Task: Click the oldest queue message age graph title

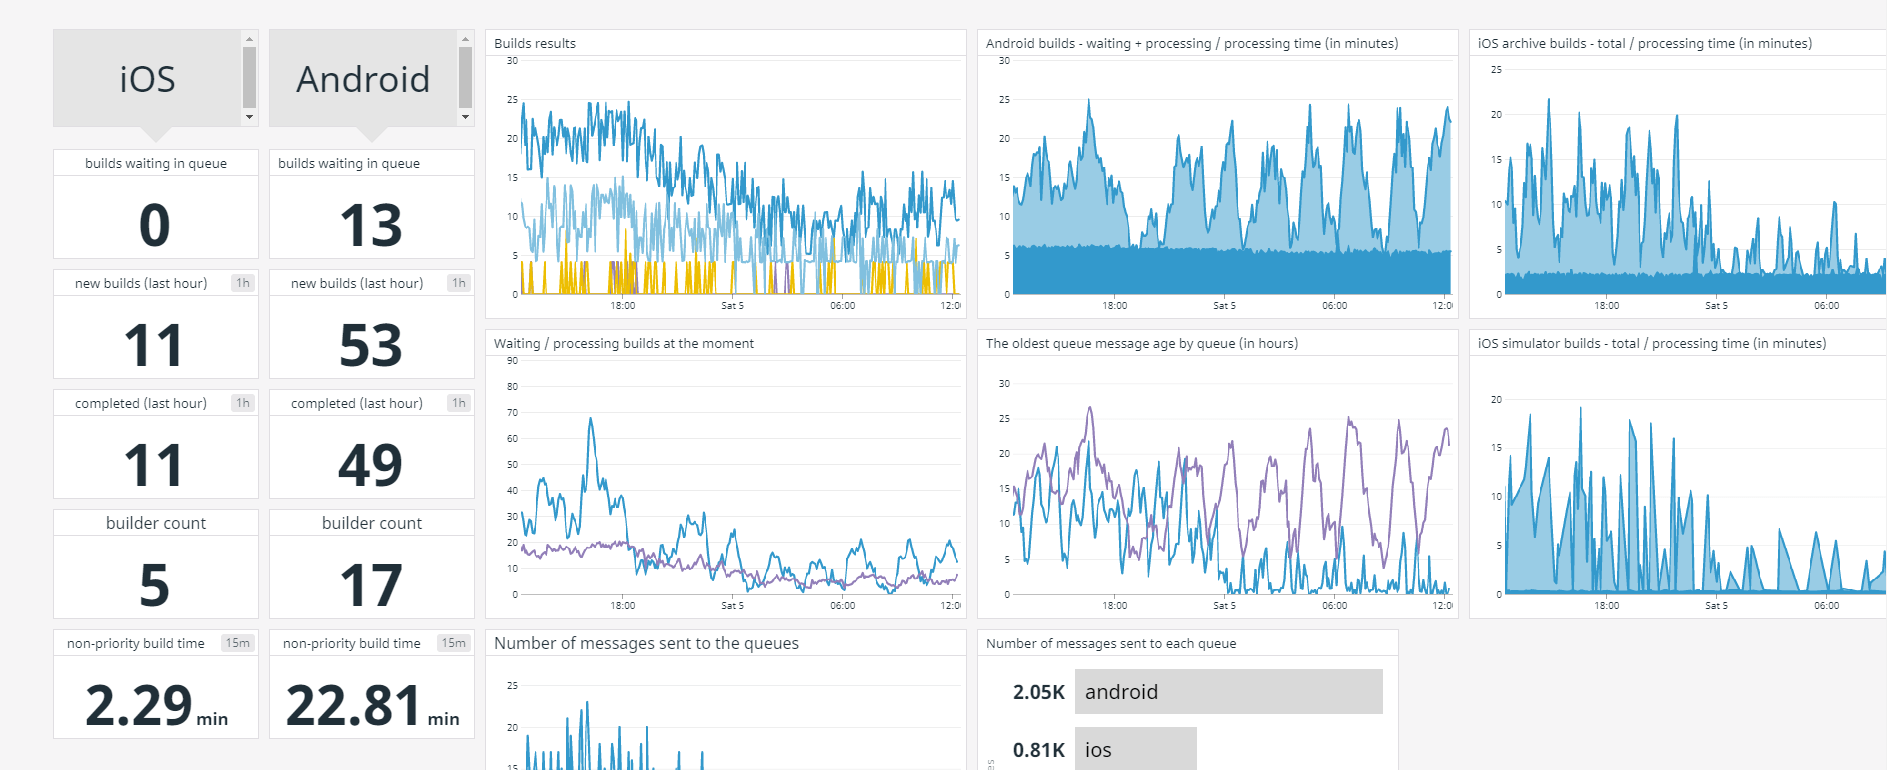Action: pos(1141,343)
